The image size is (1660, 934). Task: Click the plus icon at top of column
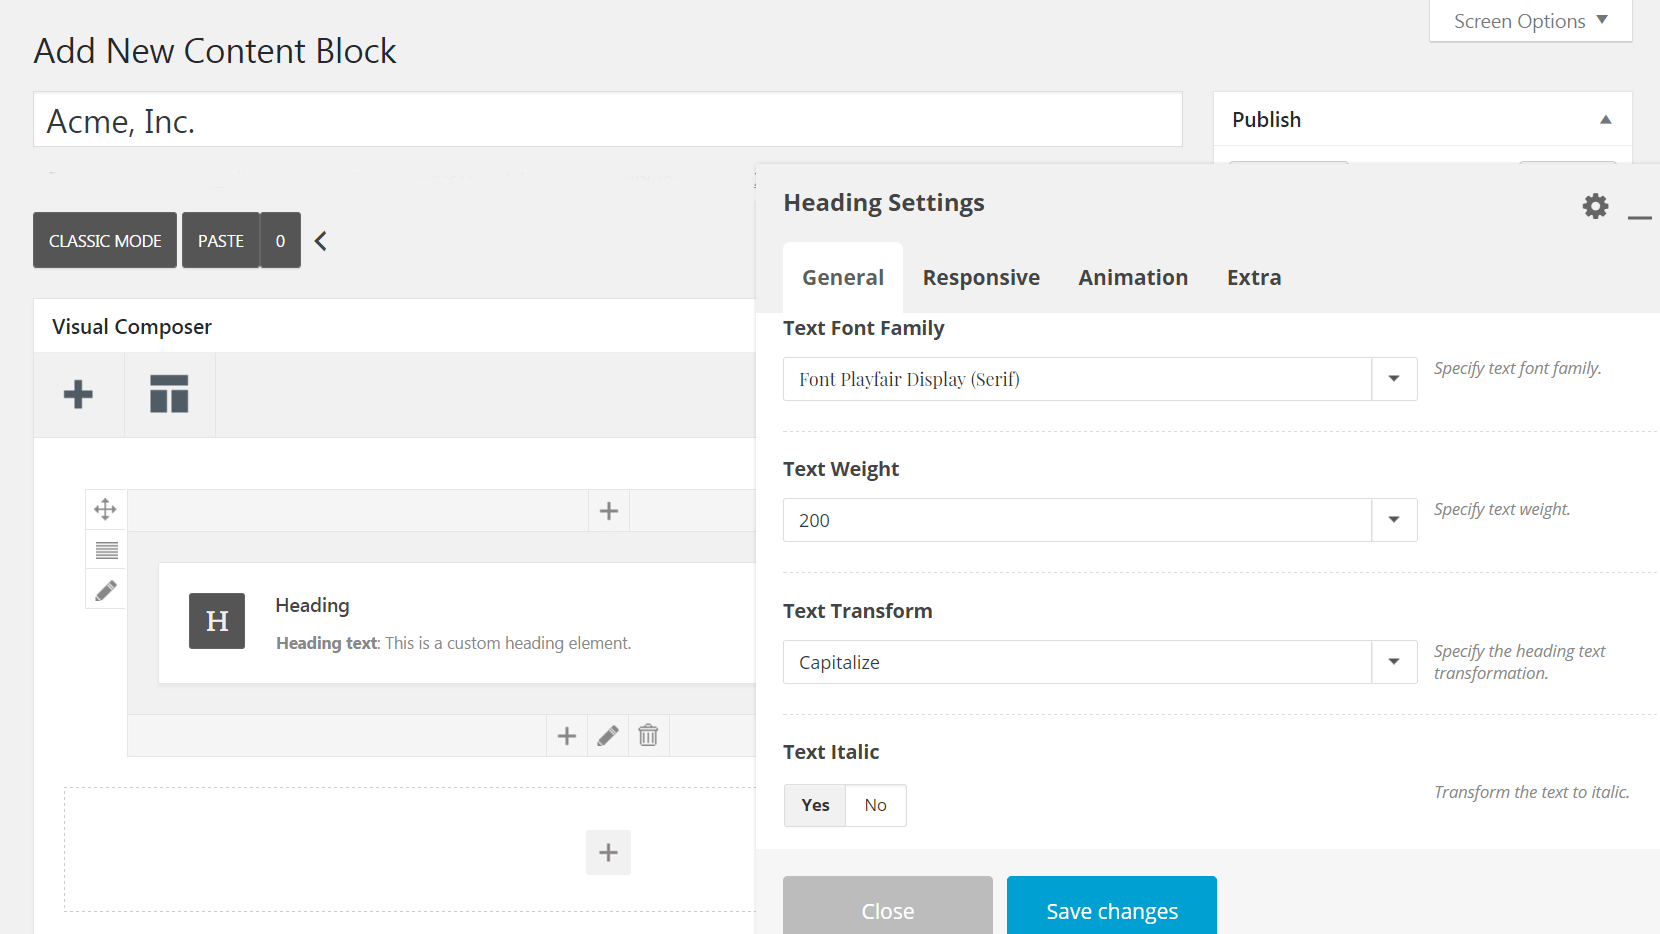[608, 511]
